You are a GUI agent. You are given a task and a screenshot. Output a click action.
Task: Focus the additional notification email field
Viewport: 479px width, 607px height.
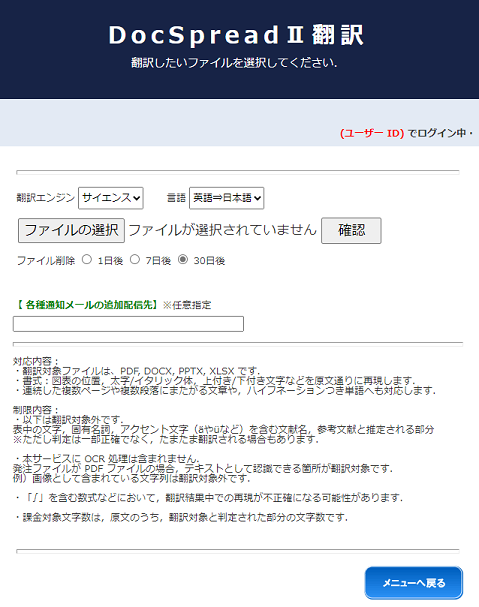(128, 324)
